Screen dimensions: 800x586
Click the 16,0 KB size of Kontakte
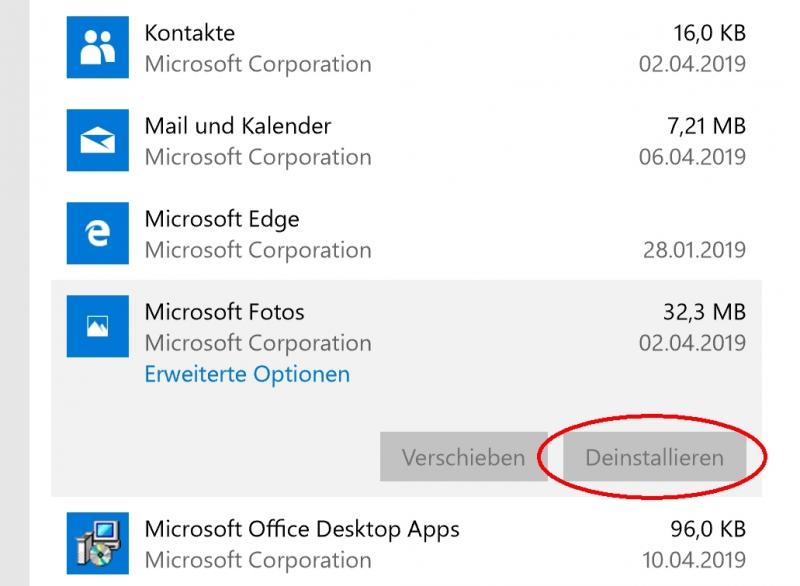709,33
